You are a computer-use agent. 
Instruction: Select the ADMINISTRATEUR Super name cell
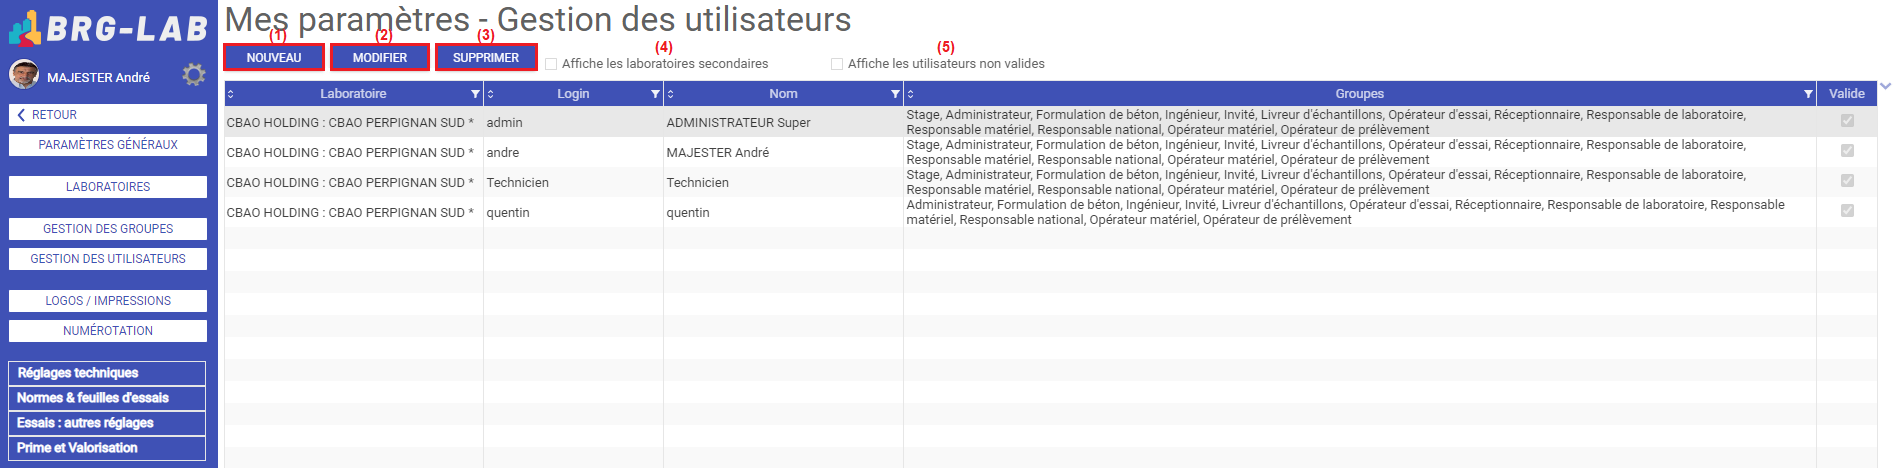[x=783, y=122]
